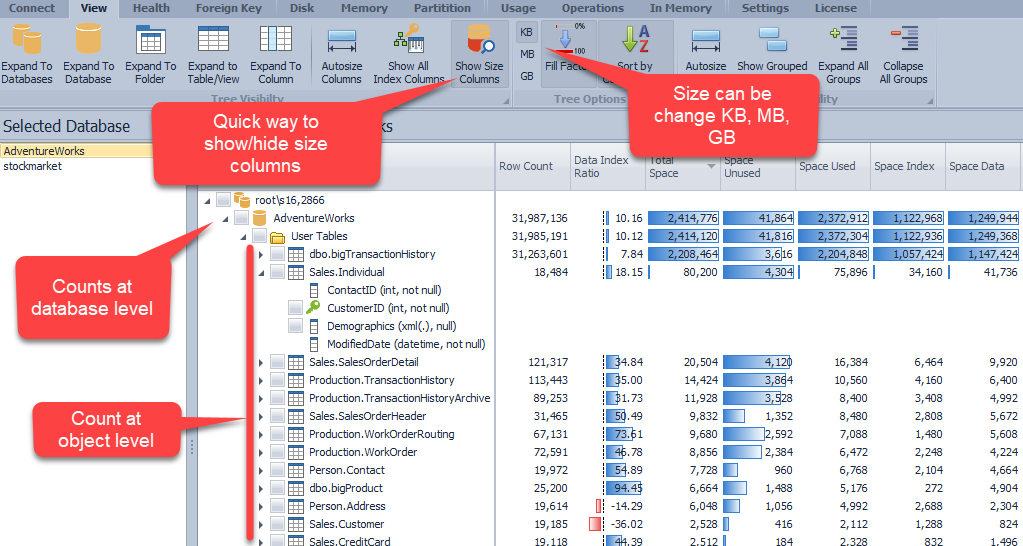
Task: Collapse the User Tables folder
Action: (x=244, y=237)
